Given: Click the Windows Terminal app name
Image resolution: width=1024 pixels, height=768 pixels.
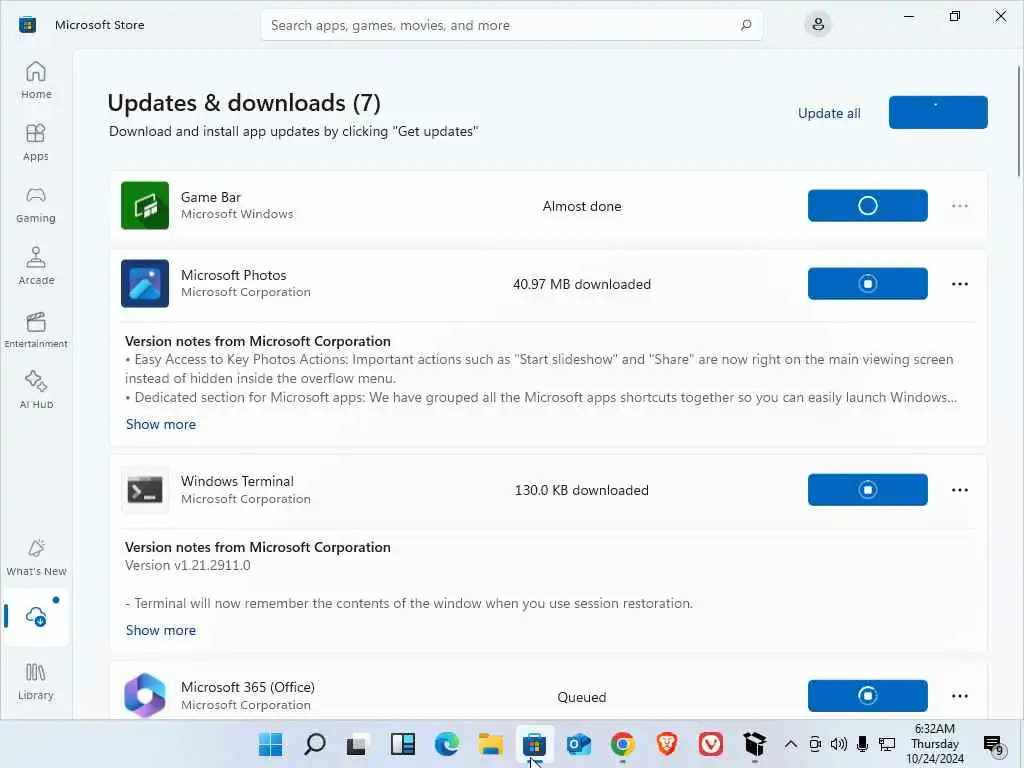Looking at the screenshot, I should tap(237, 481).
